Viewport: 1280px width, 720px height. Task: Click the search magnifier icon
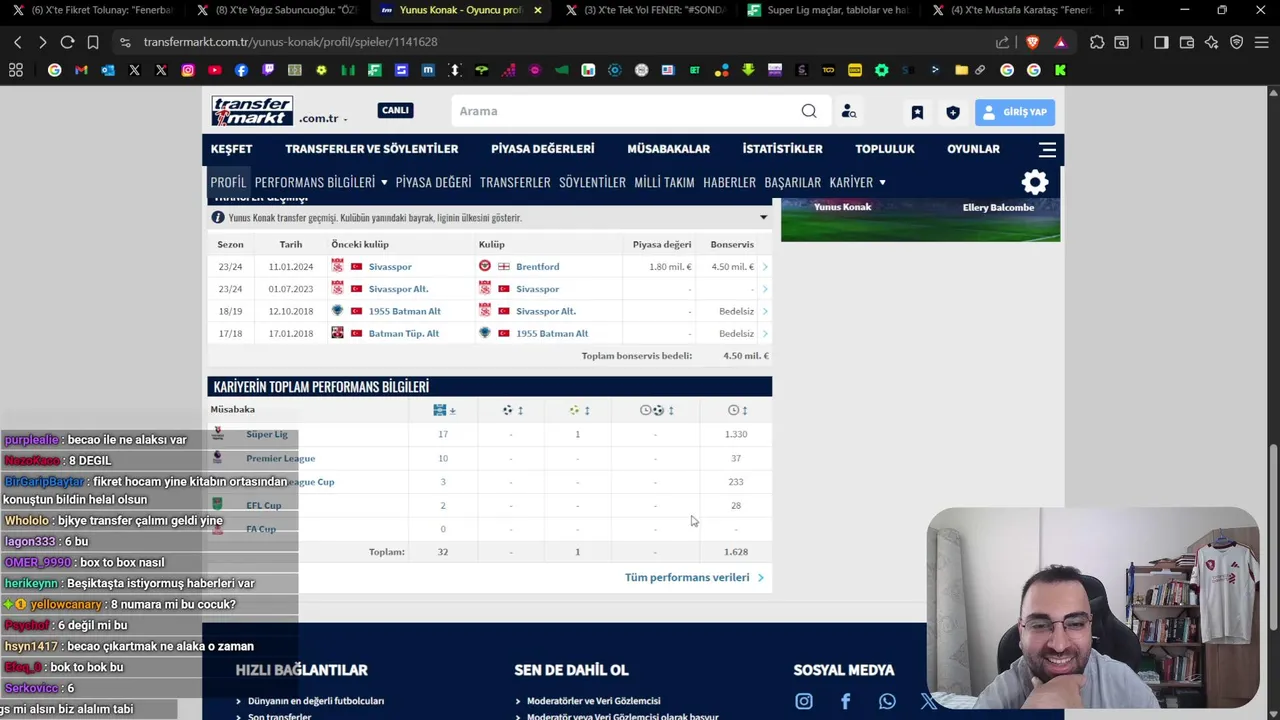tap(809, 111)
